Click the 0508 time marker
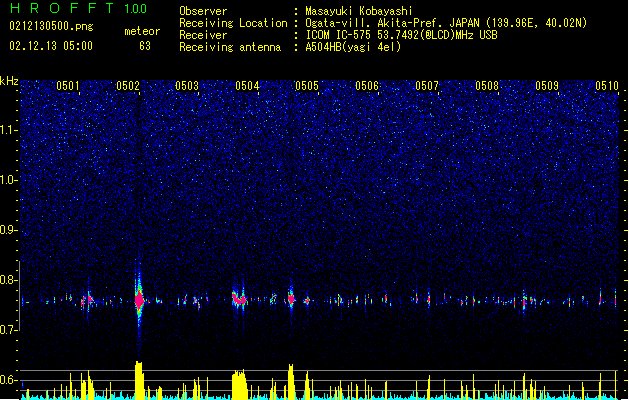Viewport: 629px width, 400px height. pyautogui.click(x=487, y=86)
